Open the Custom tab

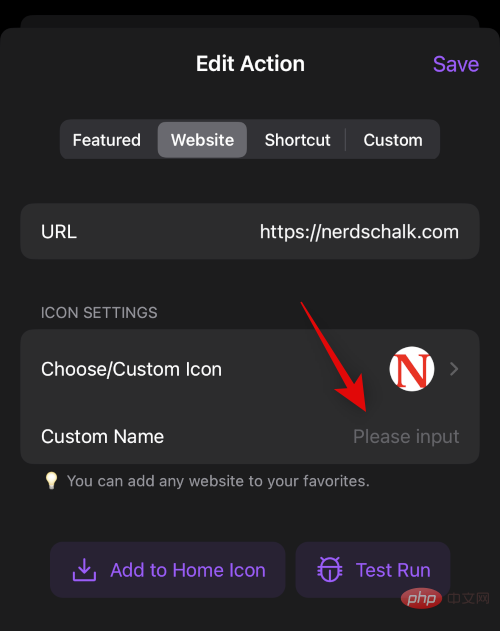click(x=393, y=140)
